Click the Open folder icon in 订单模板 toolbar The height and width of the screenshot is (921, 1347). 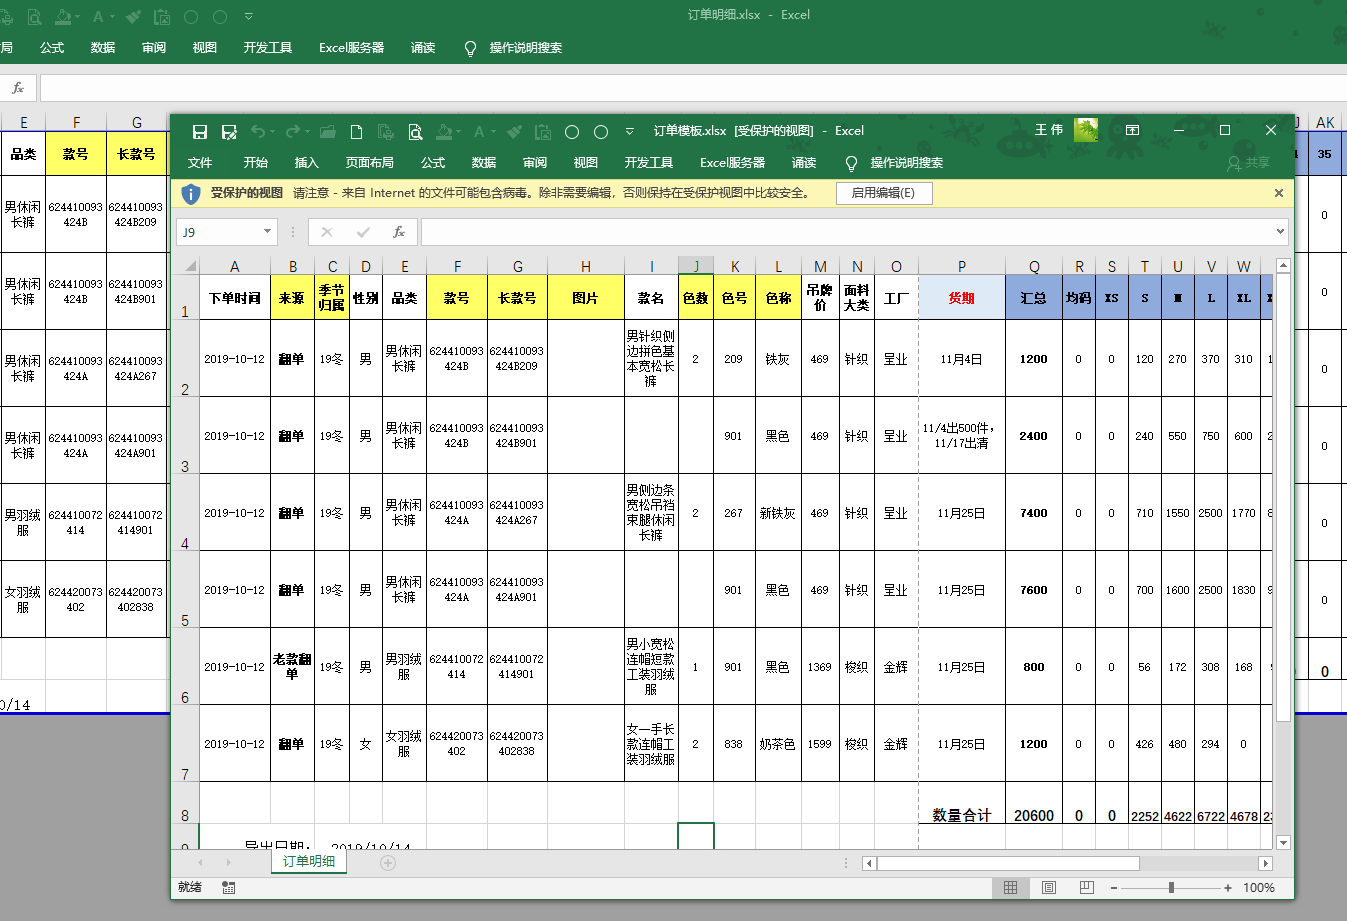327,131
